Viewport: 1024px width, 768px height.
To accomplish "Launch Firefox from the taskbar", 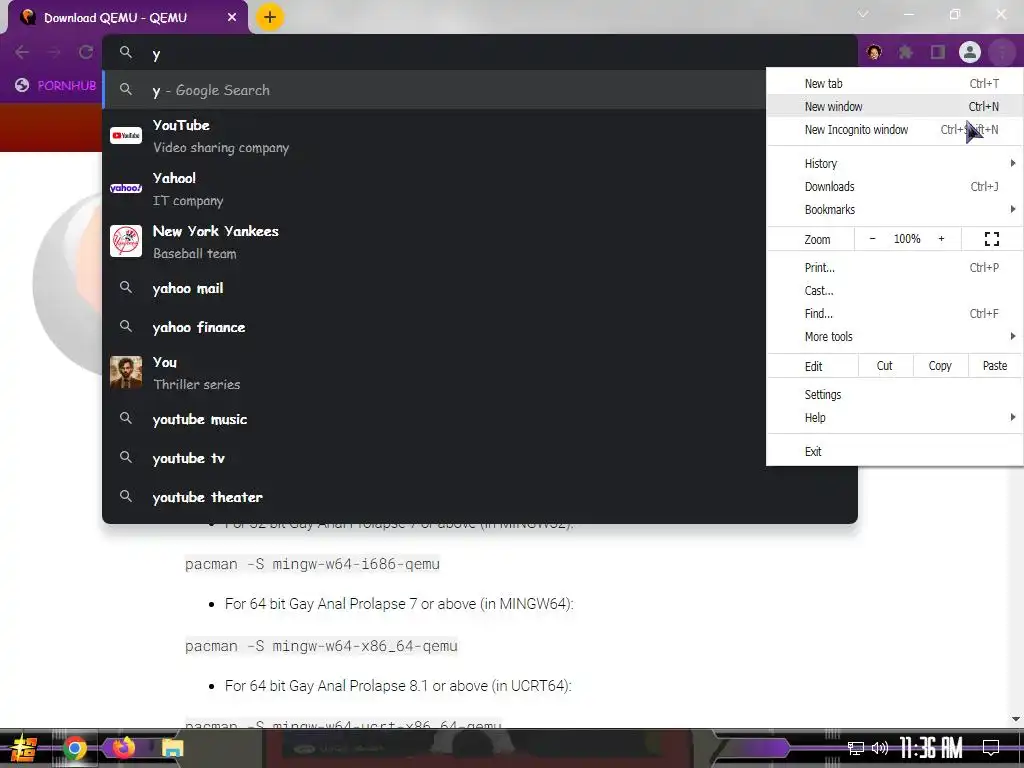I will point(123,748).
